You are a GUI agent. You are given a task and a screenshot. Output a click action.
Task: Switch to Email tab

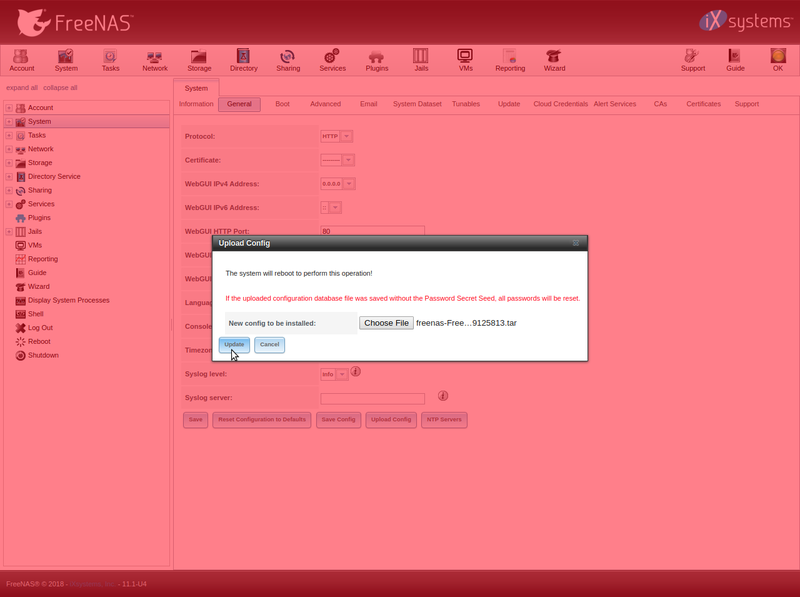coord(368,104)
